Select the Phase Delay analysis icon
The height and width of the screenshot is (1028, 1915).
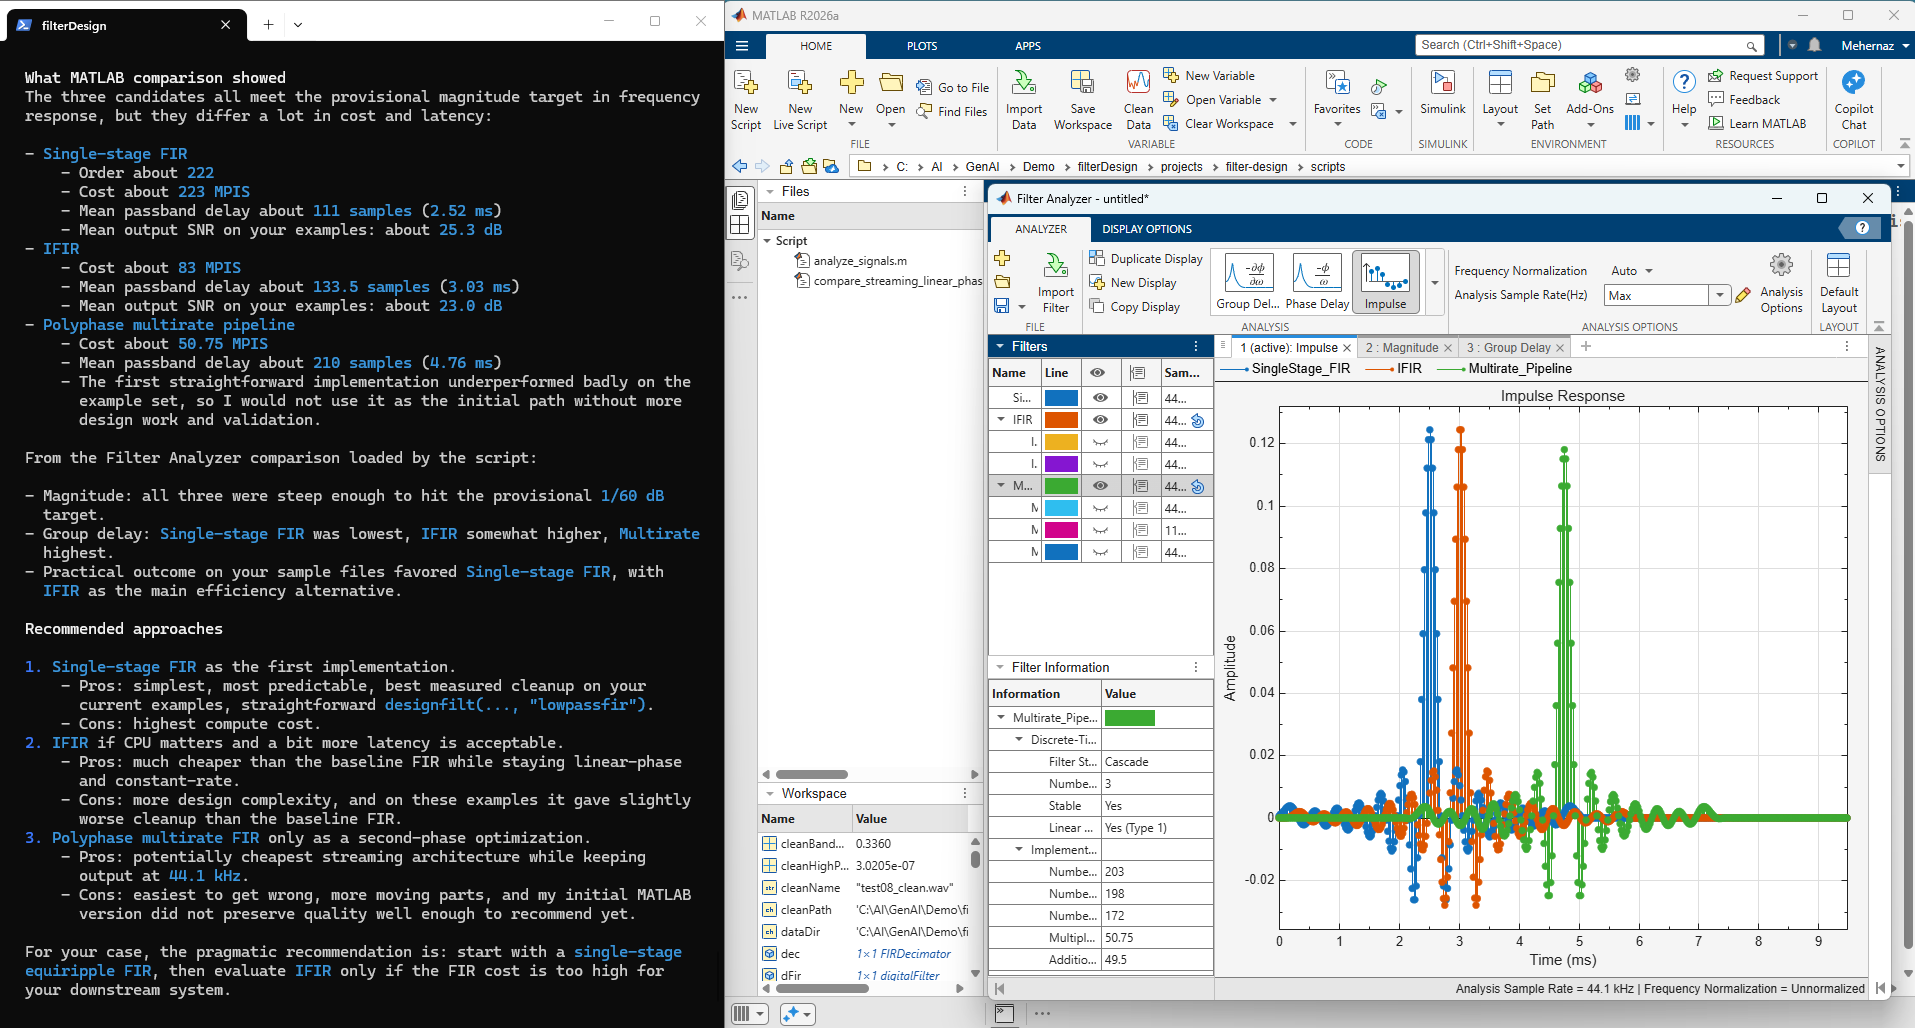click(x=1317, y=281)
